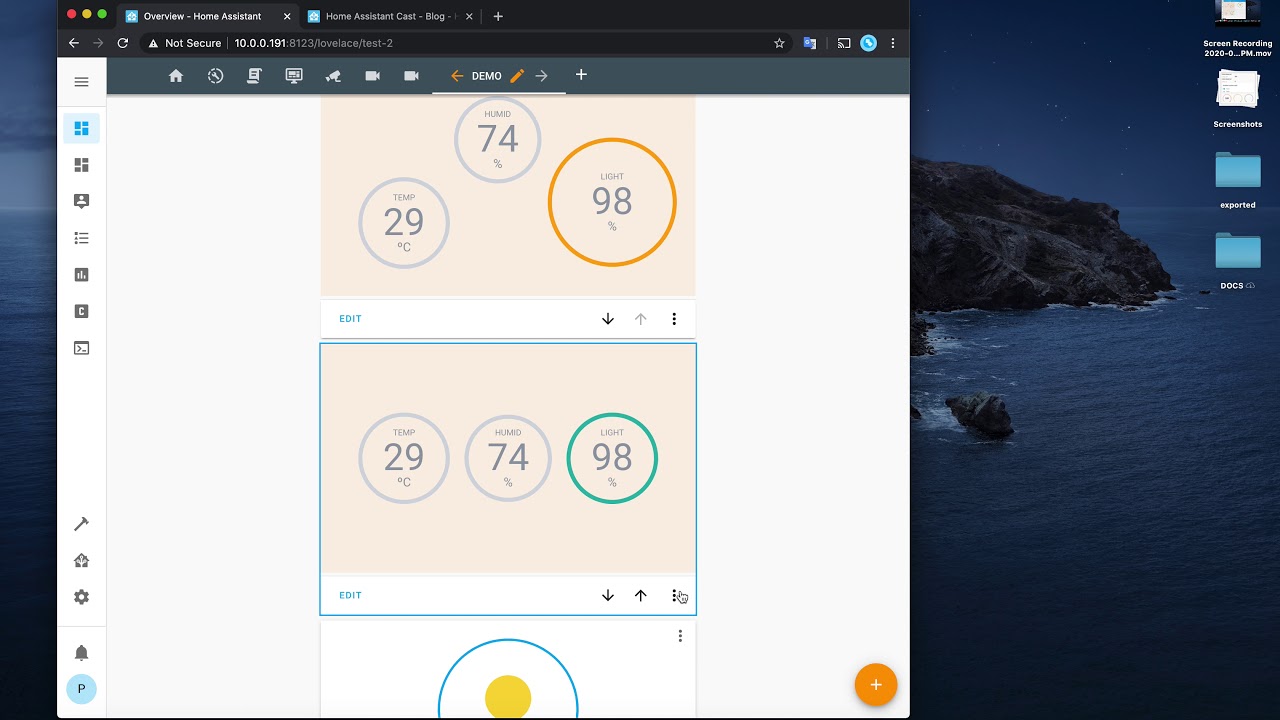Open the Terminal icon in sidebar
1280x720 pixels.
coord(82,348)
